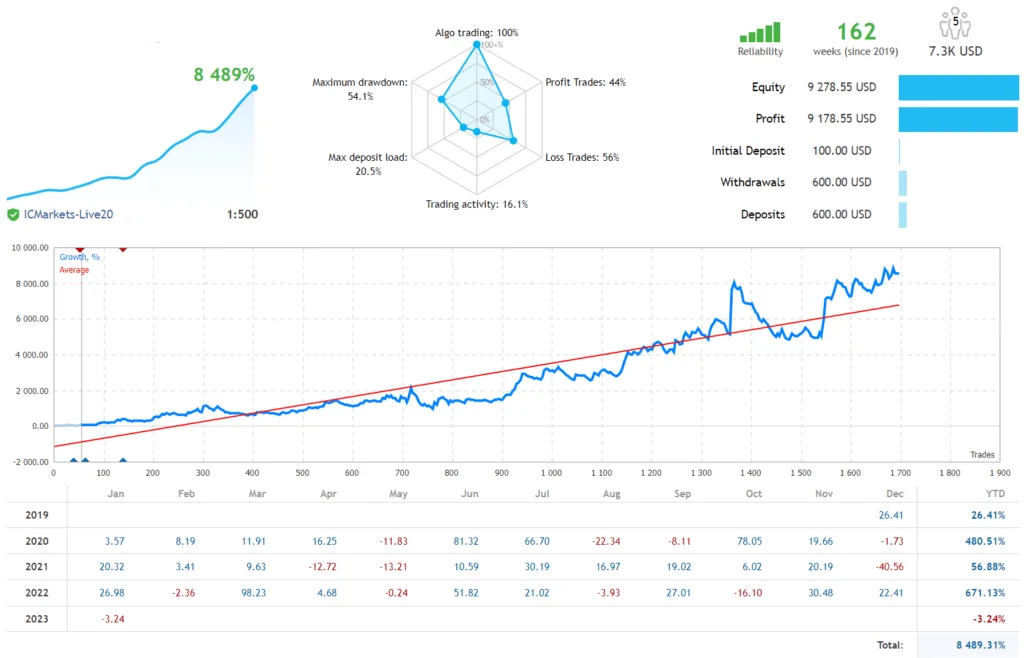Click the subscribers icon showing 5 copiers

953,24
